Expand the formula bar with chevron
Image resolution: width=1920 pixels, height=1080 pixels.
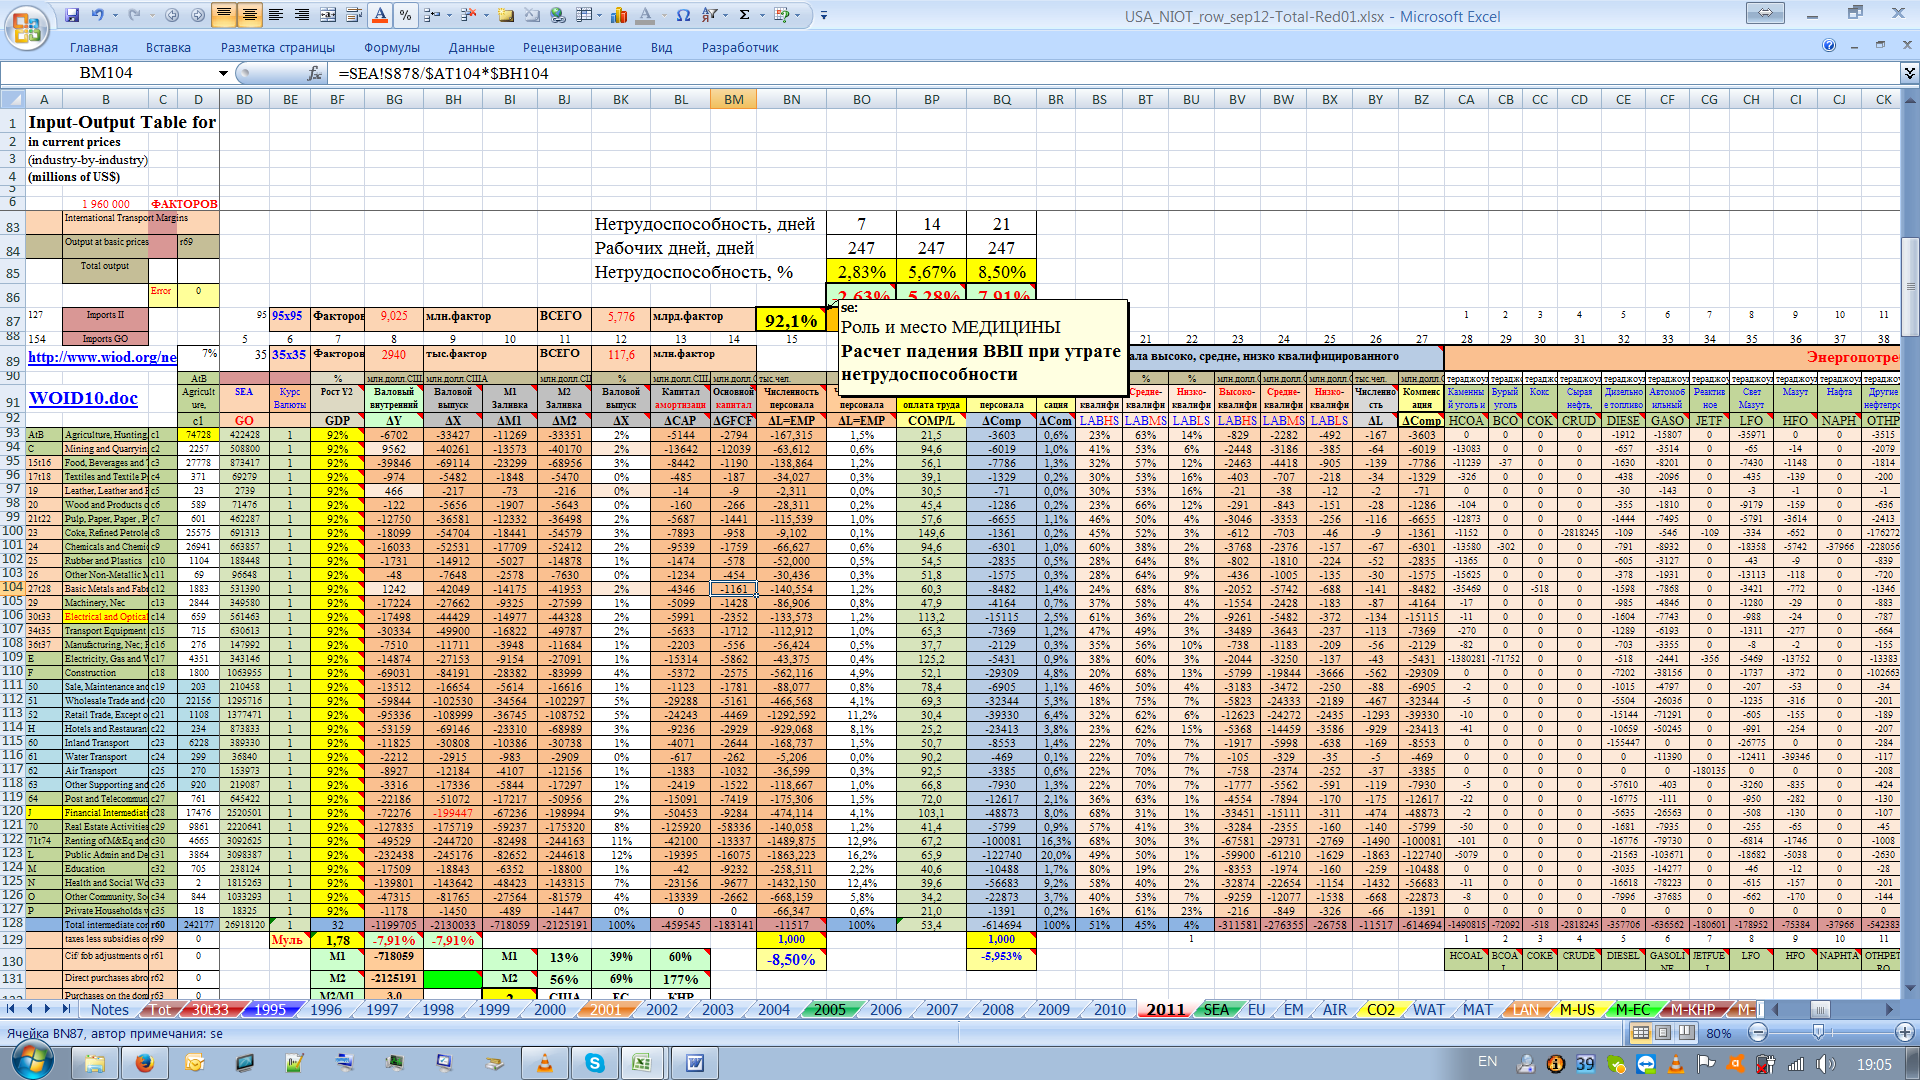1909,73
